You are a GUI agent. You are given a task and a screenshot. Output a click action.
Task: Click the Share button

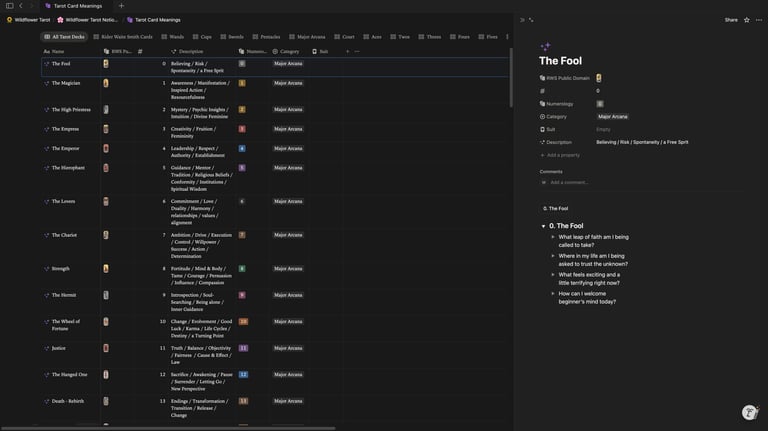pos(731,20)
